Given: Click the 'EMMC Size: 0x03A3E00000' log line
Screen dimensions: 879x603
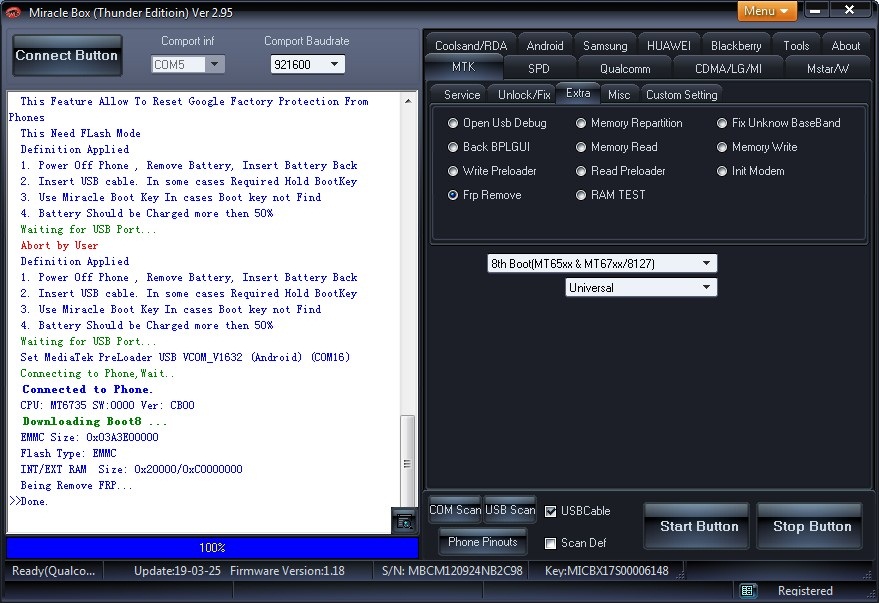Looking at the screenshot, I should [x=89, y=437].
